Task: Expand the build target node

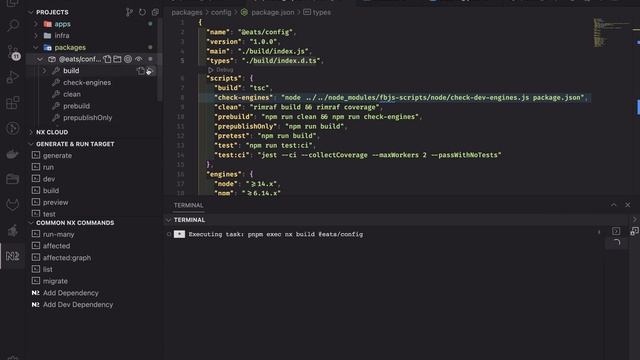Action: point(44,71)
